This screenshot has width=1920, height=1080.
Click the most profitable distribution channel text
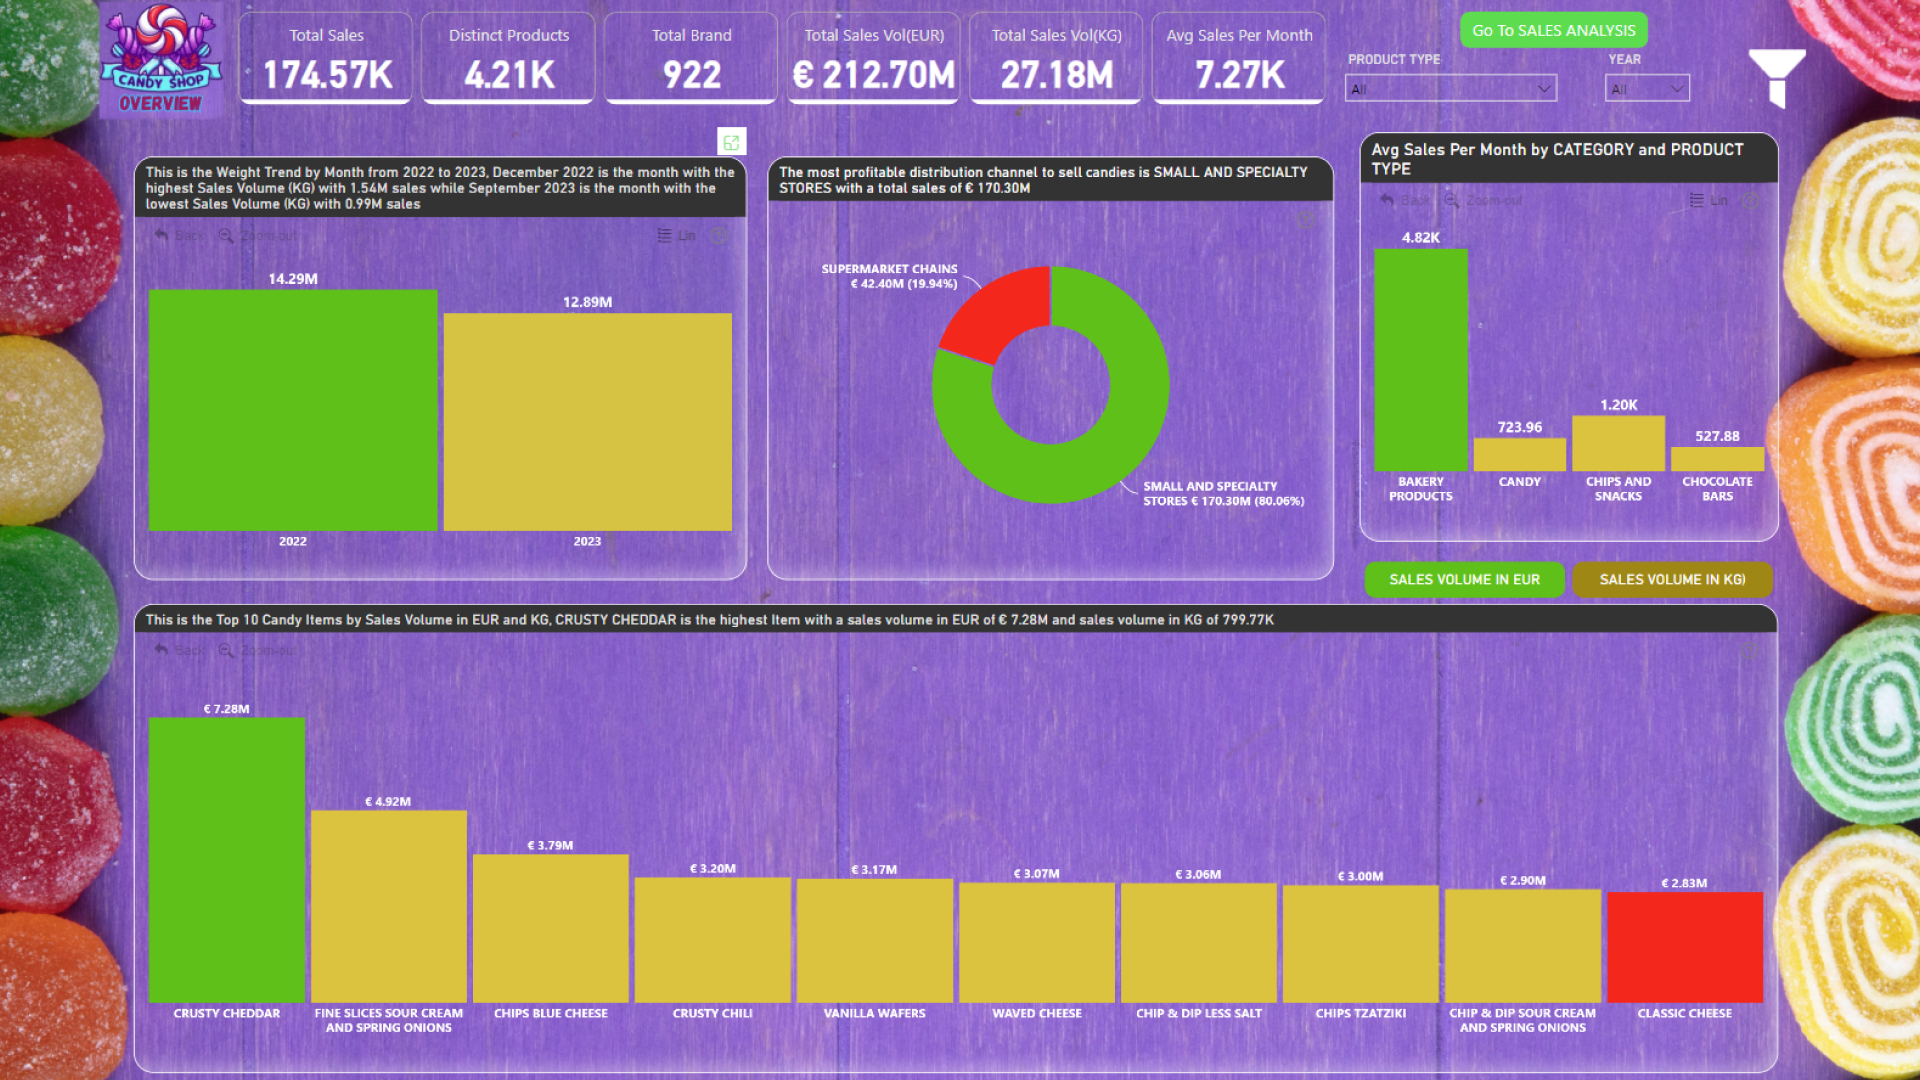click(1043, 180)
